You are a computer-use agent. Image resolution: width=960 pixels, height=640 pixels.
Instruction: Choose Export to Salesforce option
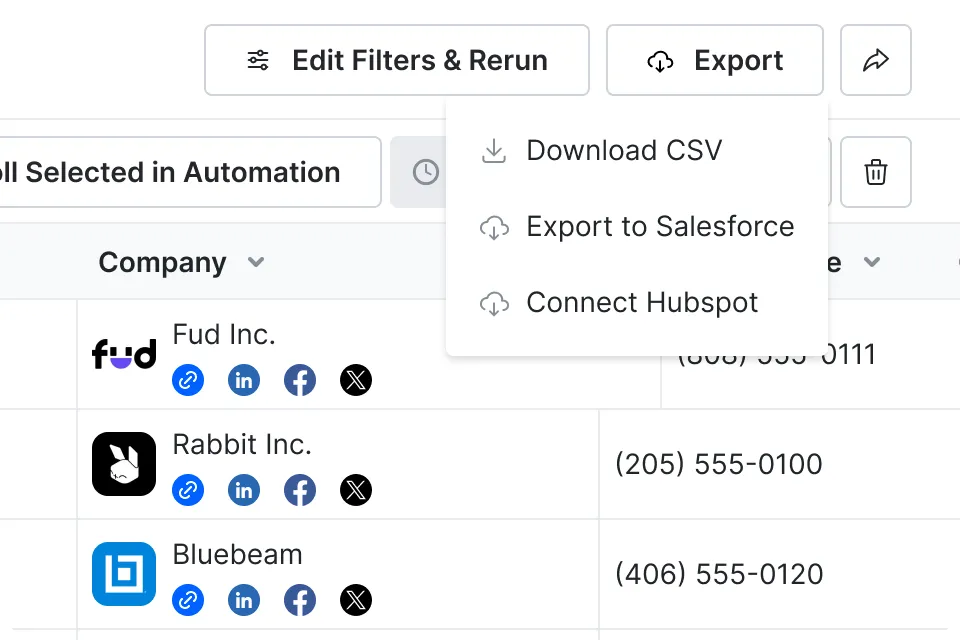click(x=637, y=227)
